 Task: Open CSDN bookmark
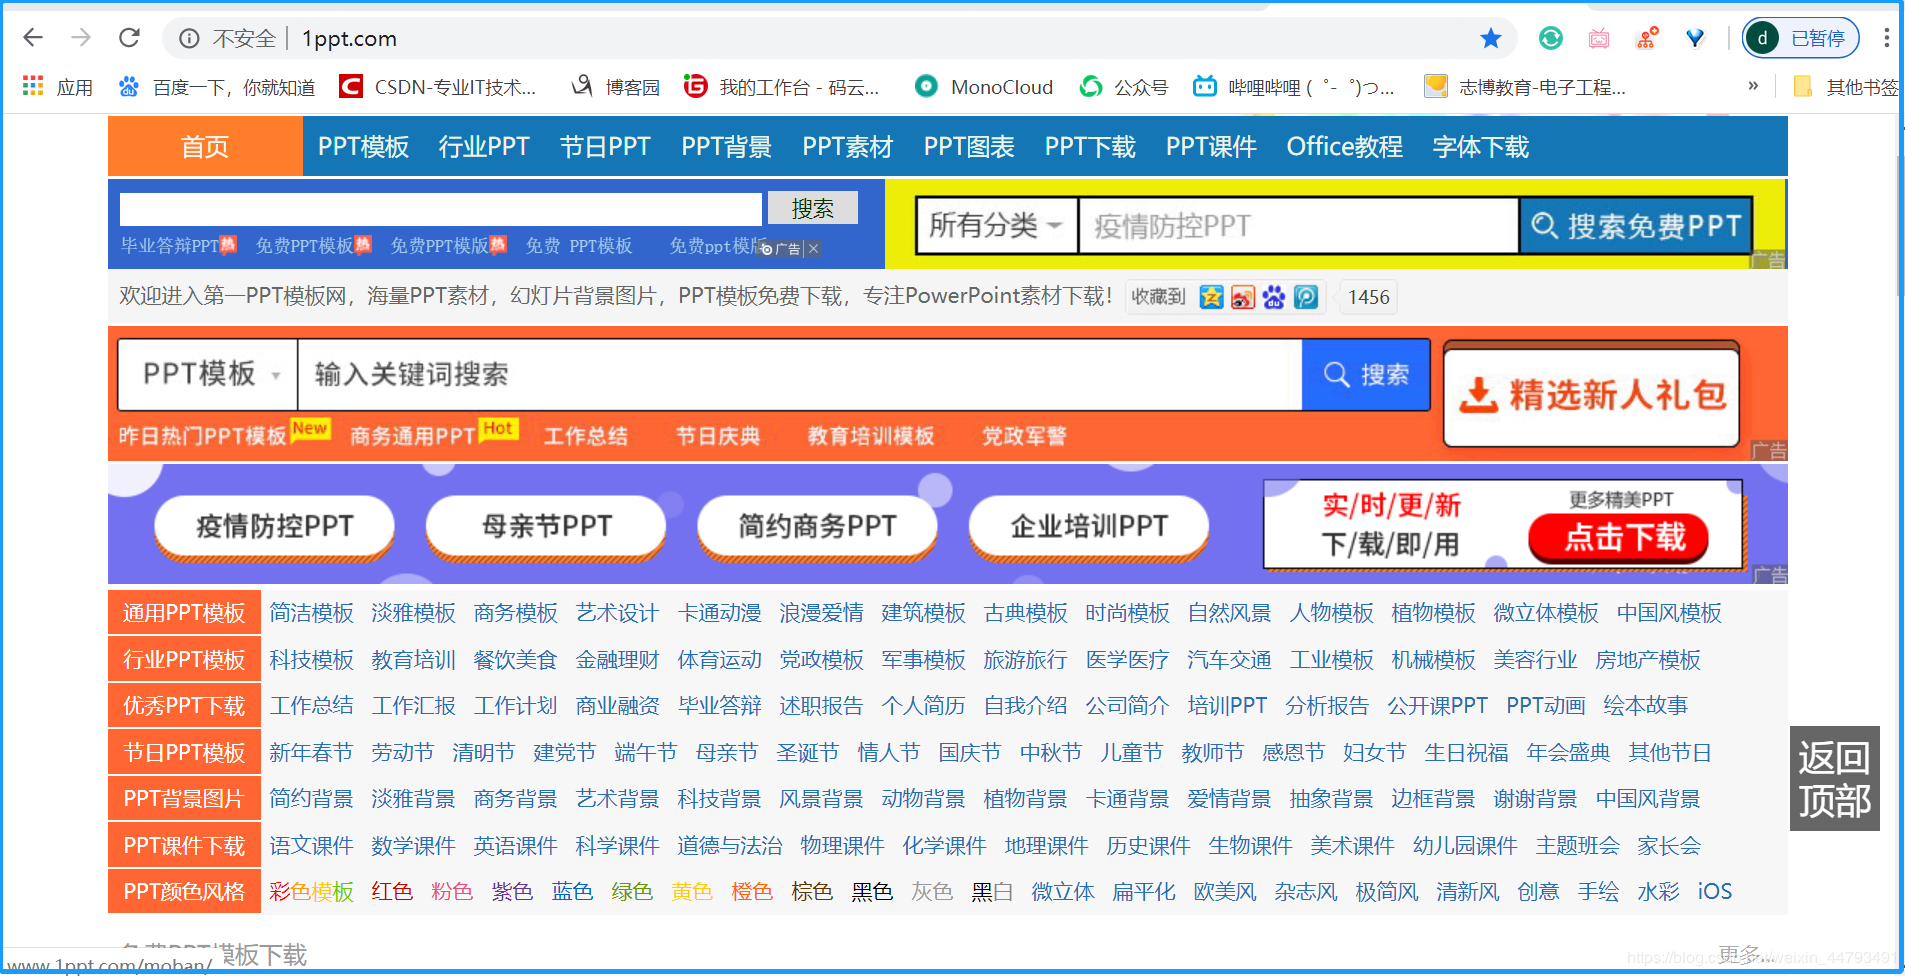(438, 87)
